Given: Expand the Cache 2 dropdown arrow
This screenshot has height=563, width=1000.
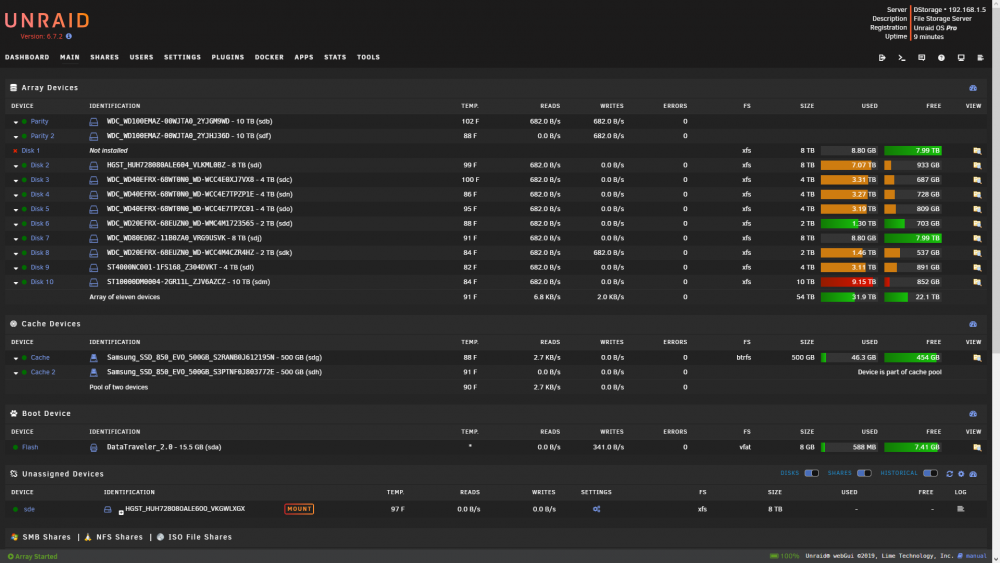Looking at the screenshot, I should [x=16, y=372].
